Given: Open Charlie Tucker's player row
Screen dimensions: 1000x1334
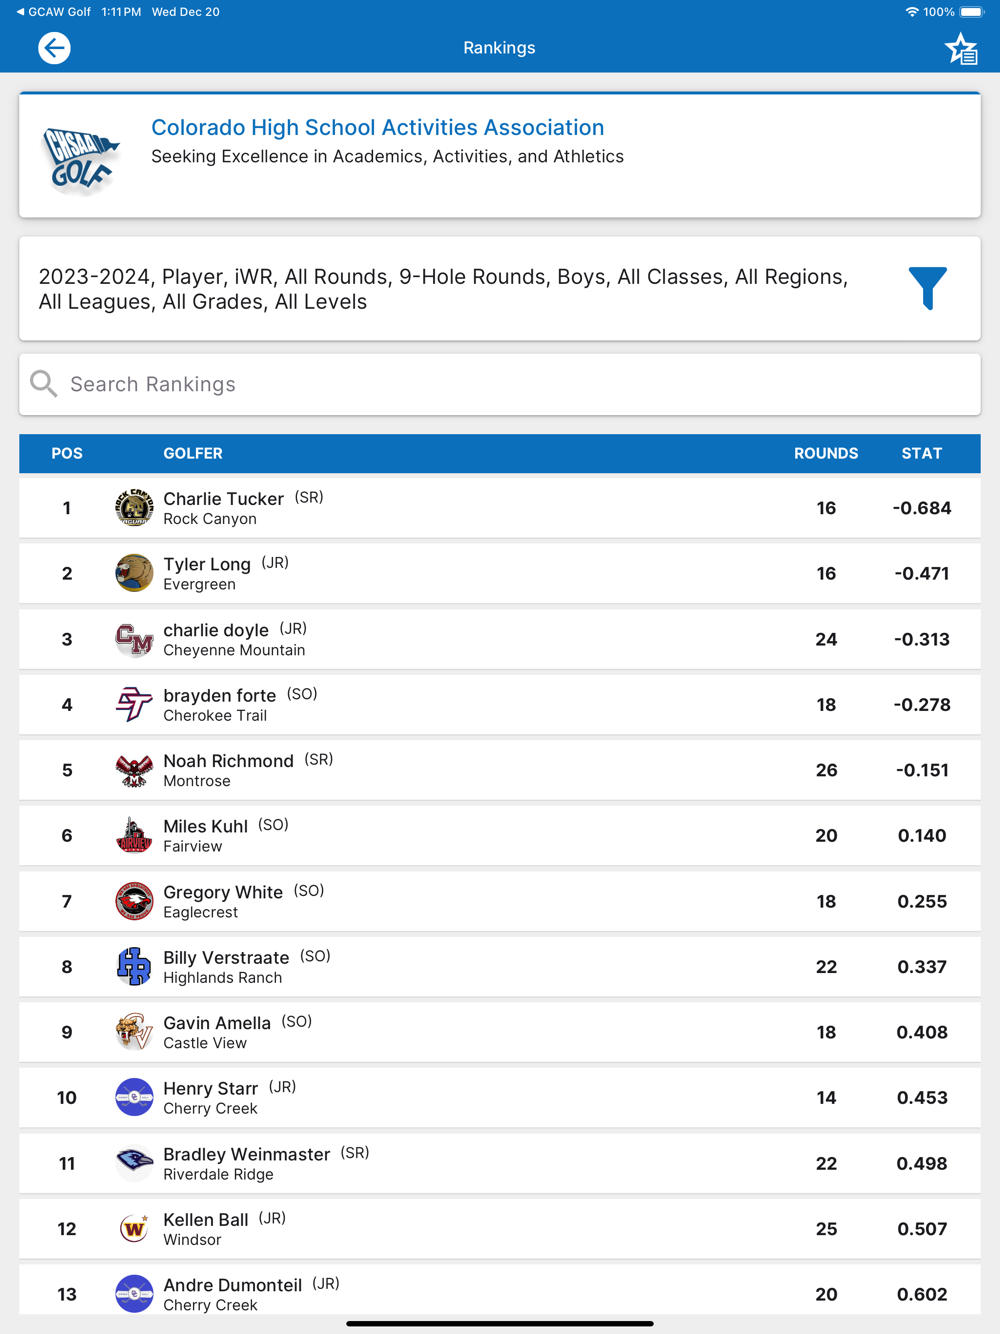Looking at the screenshot, I should (x=500, y=508).
